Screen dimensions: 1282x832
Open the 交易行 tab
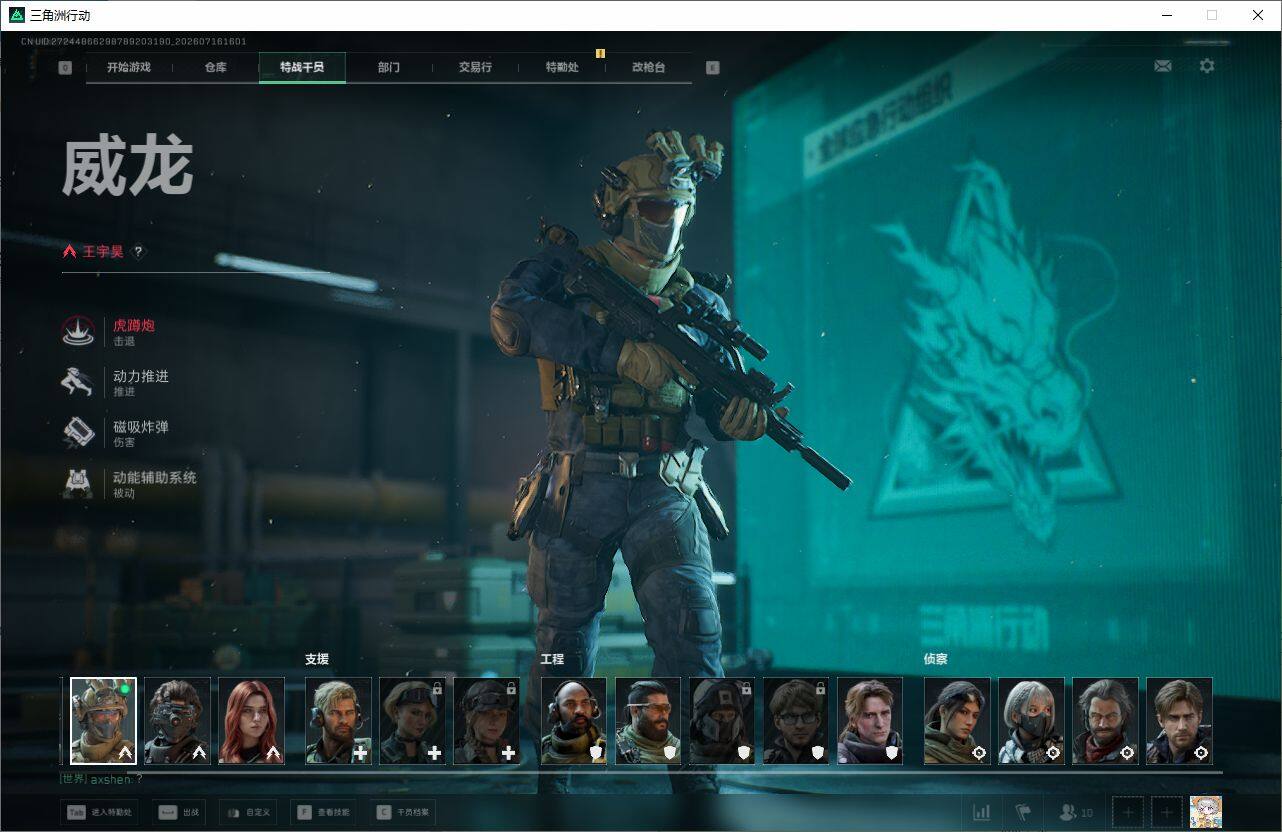(x=475, y=68)
